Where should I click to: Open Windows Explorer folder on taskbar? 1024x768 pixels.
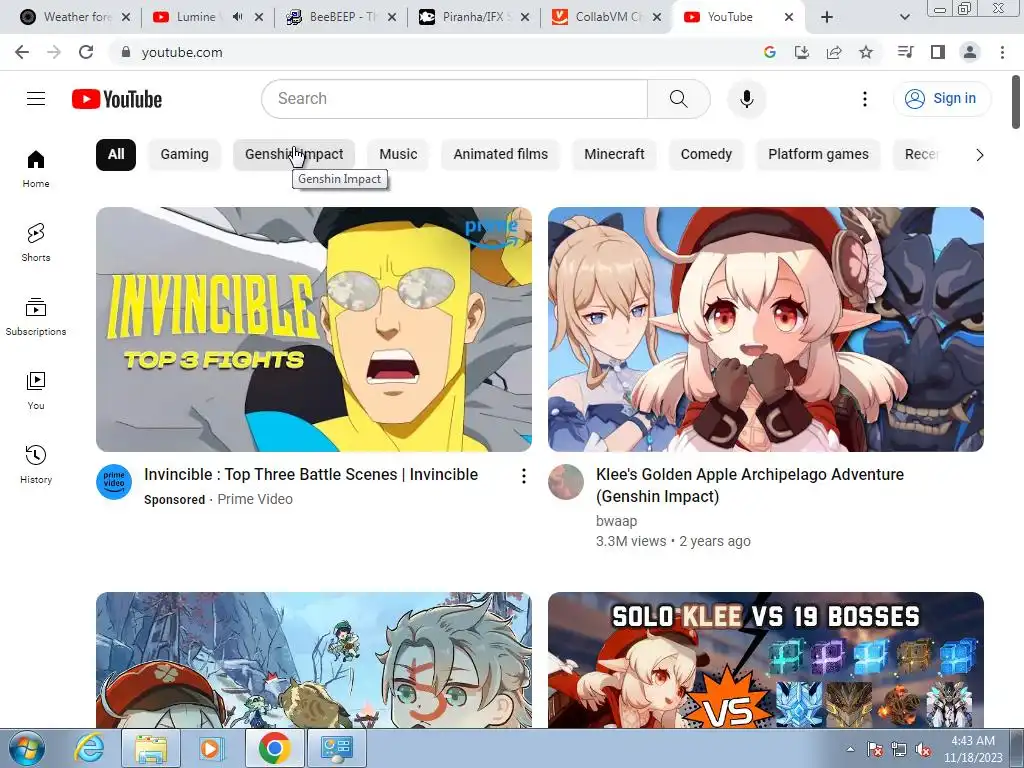pyautogui.click(x=151, y=748)
